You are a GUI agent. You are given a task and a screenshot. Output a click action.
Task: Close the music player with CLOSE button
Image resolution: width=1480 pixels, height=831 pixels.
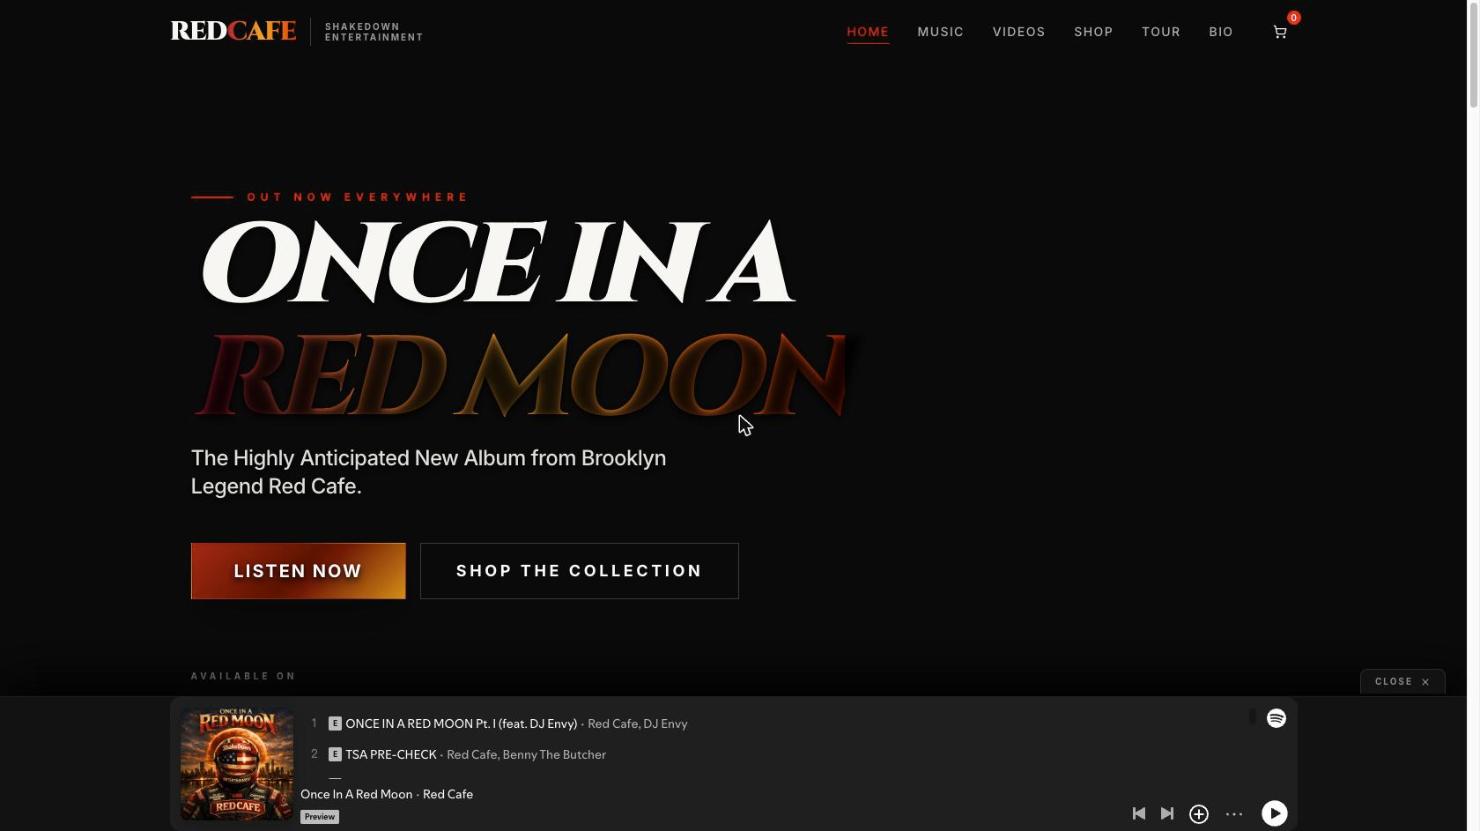[1402, 681]
